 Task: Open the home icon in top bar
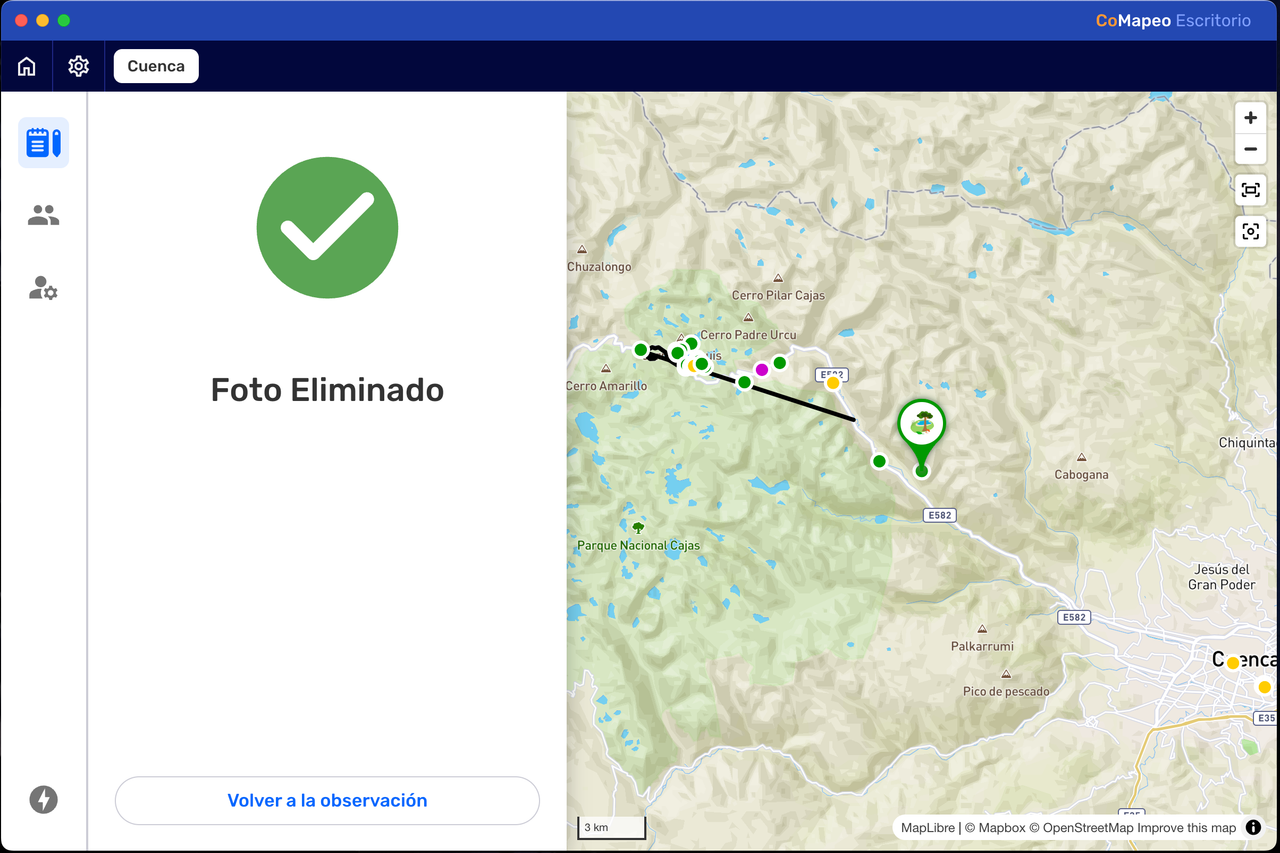click(27, 66)
